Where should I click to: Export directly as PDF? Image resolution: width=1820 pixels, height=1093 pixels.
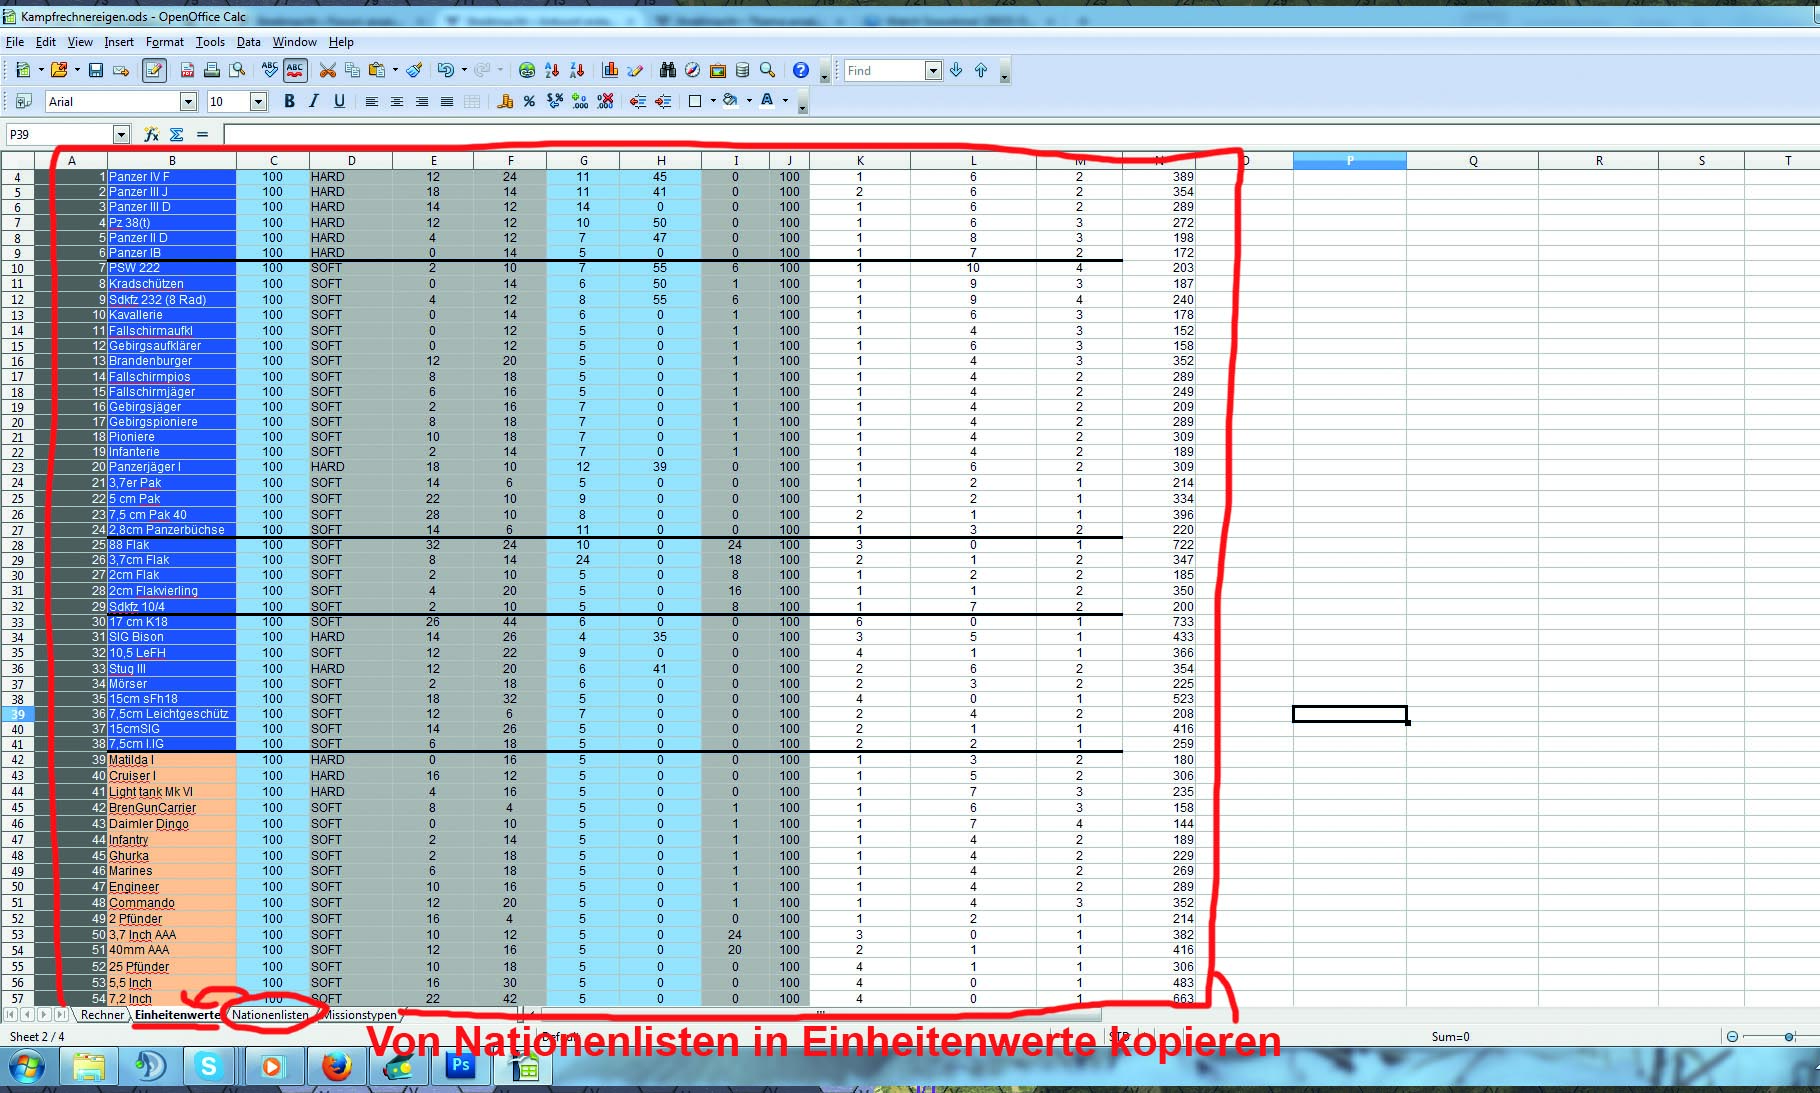(x=187, y=70)
